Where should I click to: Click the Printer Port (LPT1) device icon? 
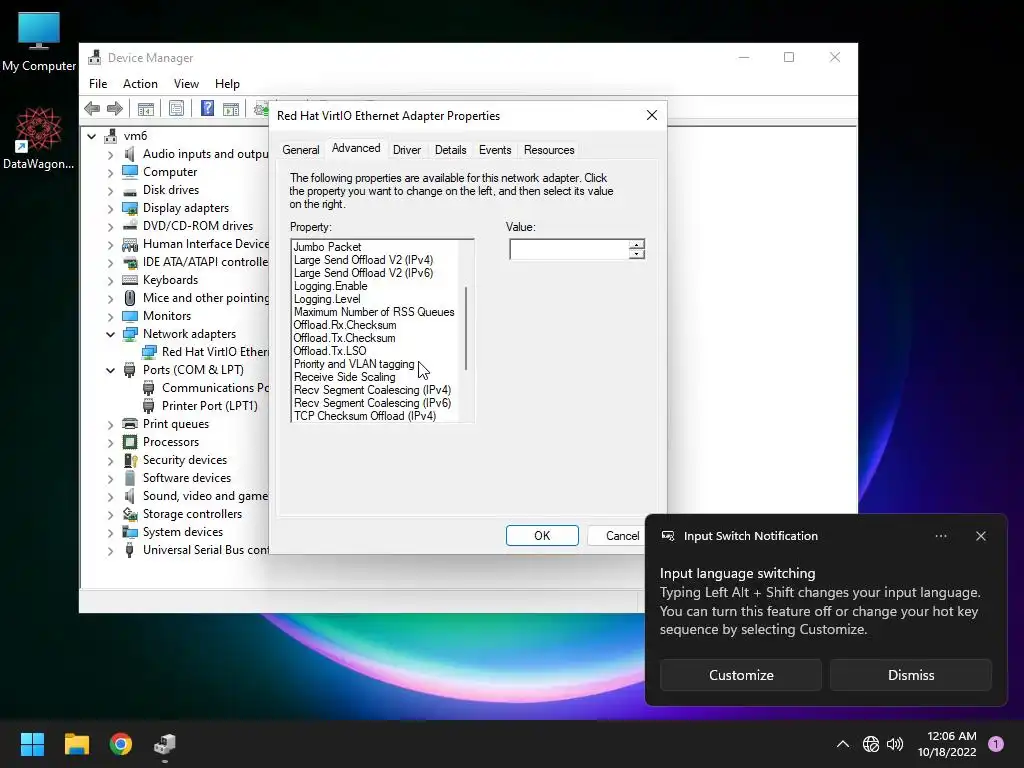[x=149, y=406]
